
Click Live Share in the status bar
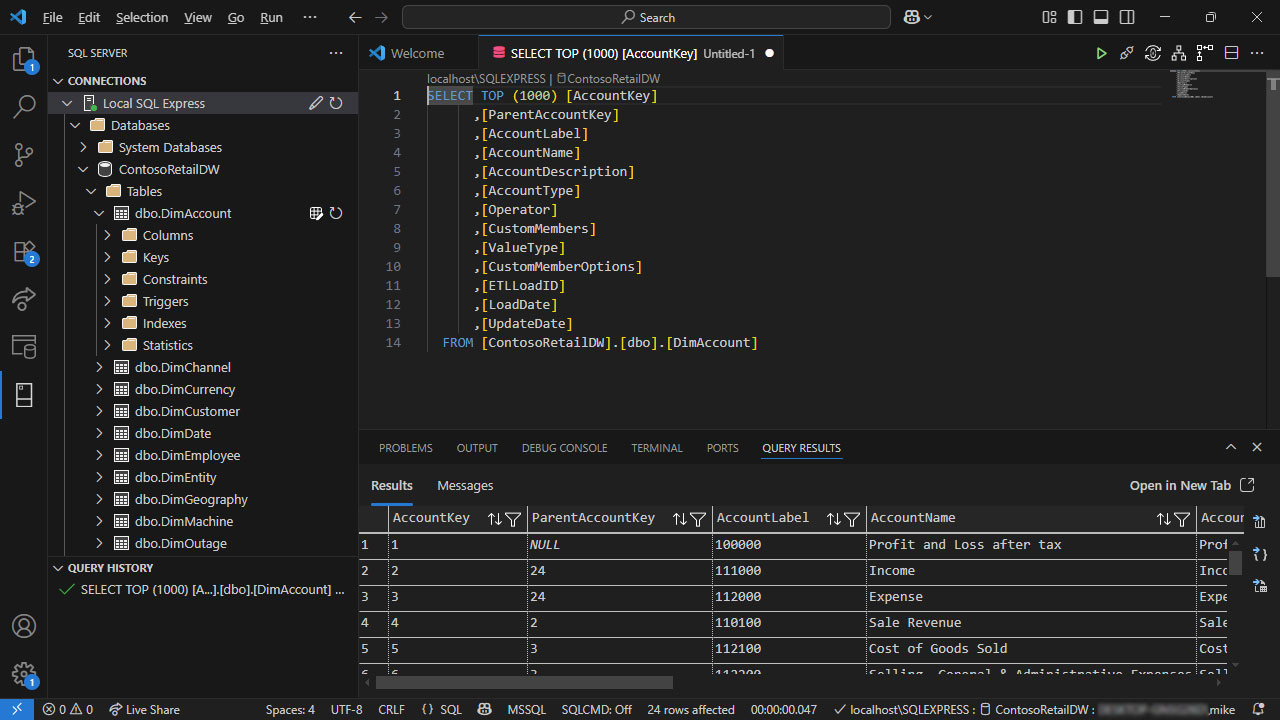pyautogui.click(x=144, y=709)
